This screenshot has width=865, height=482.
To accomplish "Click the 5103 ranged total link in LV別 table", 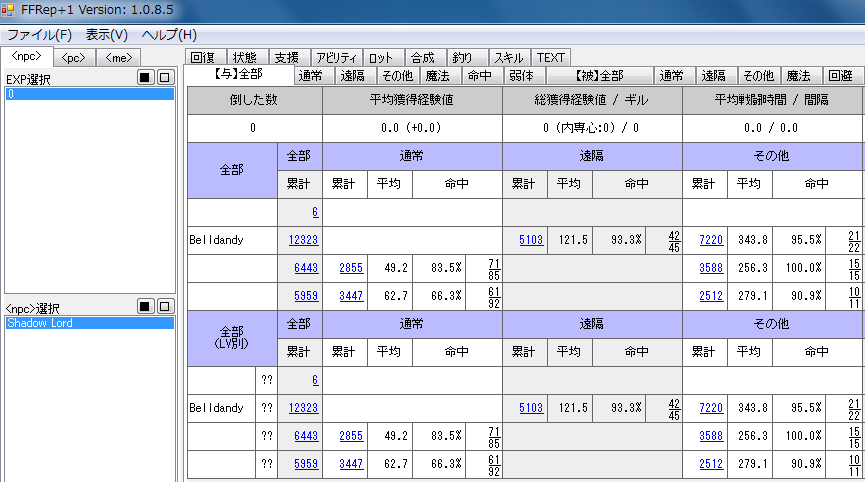I will tap(530, 408).
